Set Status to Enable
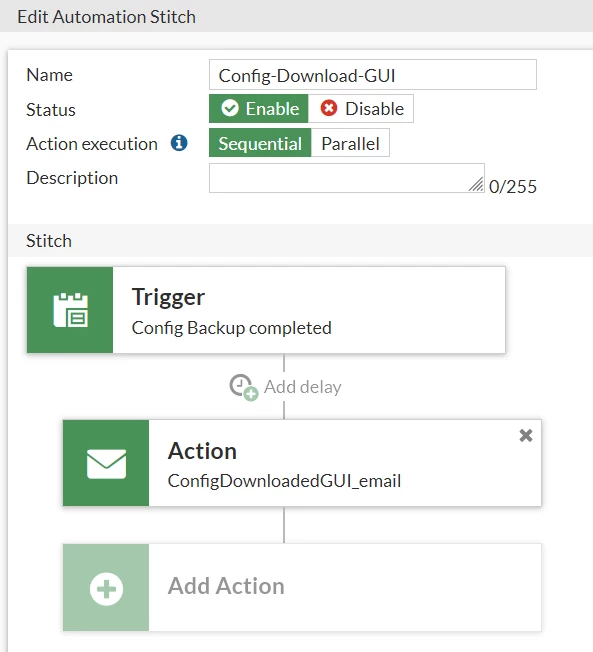The height and width of the screenshot is (652, 593). [259, 109]
